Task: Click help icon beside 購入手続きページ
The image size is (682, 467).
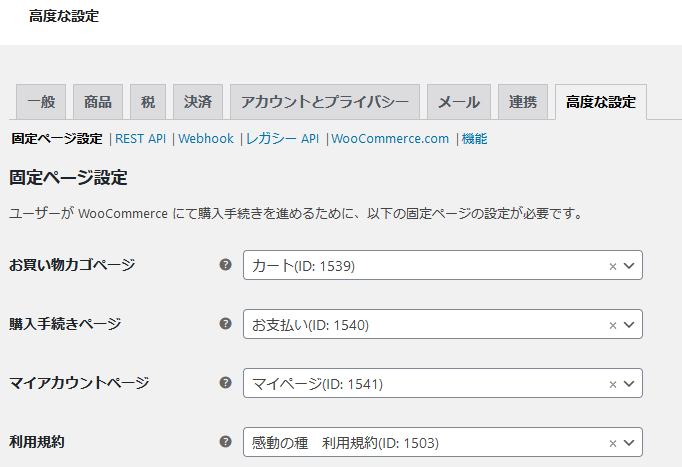Action: (225, 324)
